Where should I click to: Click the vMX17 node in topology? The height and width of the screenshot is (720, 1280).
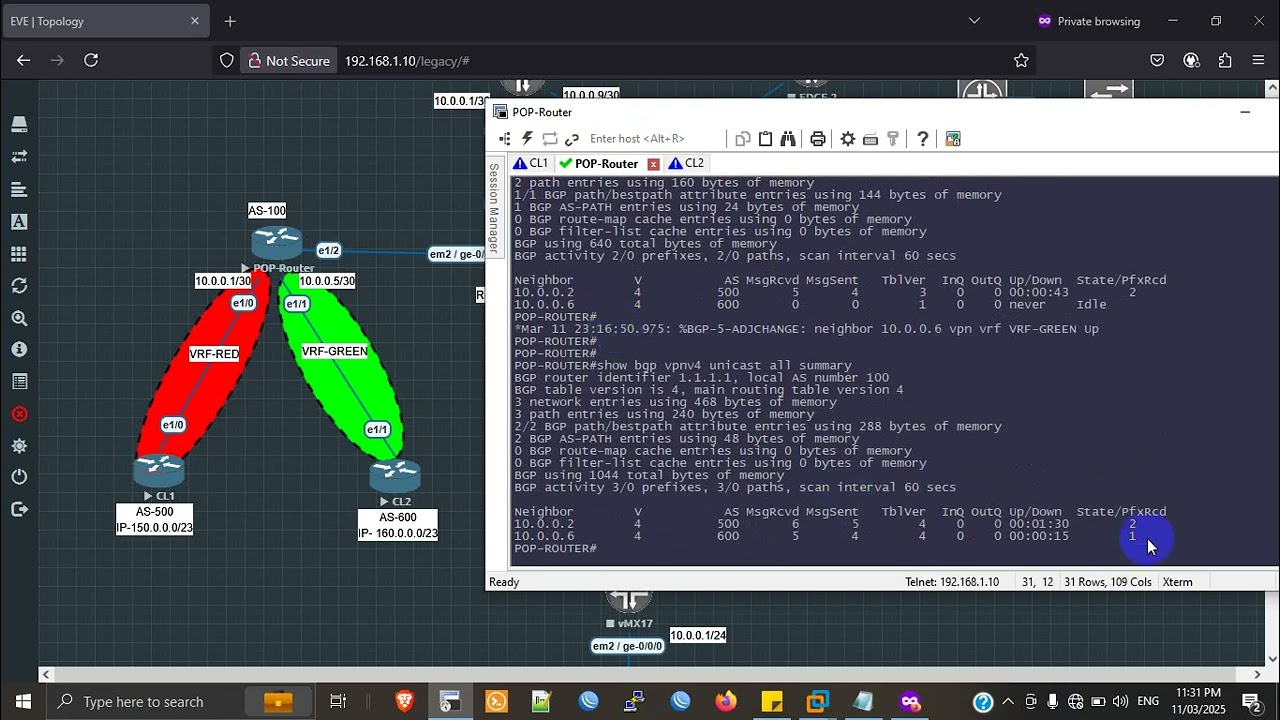(x=629, y=601)
